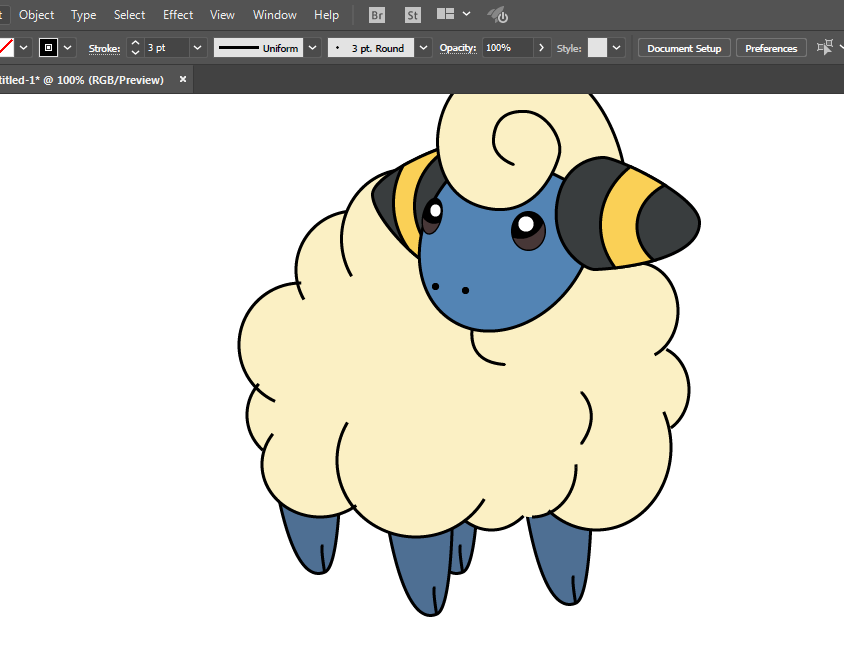Decrease stroke weight with the down arrow
The image size is (844, 657).
coord(135,53)
